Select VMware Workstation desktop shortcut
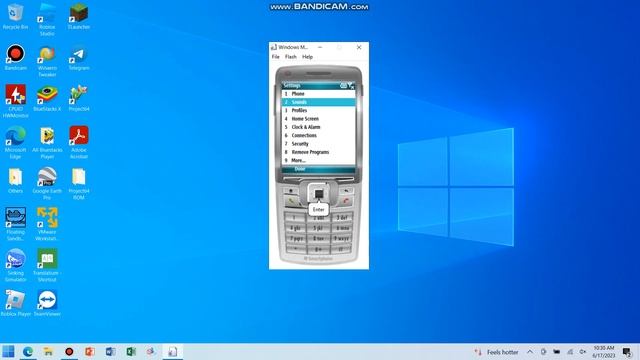The width and height of the screenshot is (640, 360). click(47, 224)
